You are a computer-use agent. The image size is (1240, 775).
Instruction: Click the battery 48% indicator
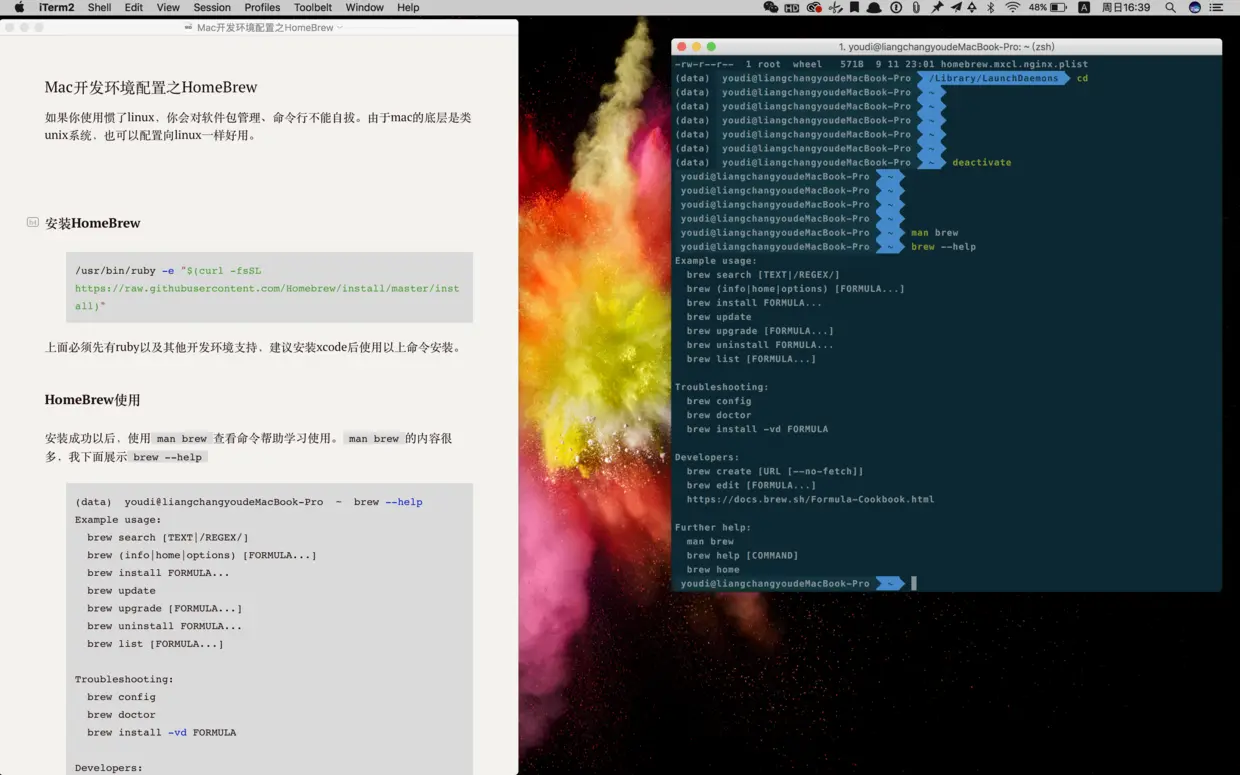[1048, 7]
